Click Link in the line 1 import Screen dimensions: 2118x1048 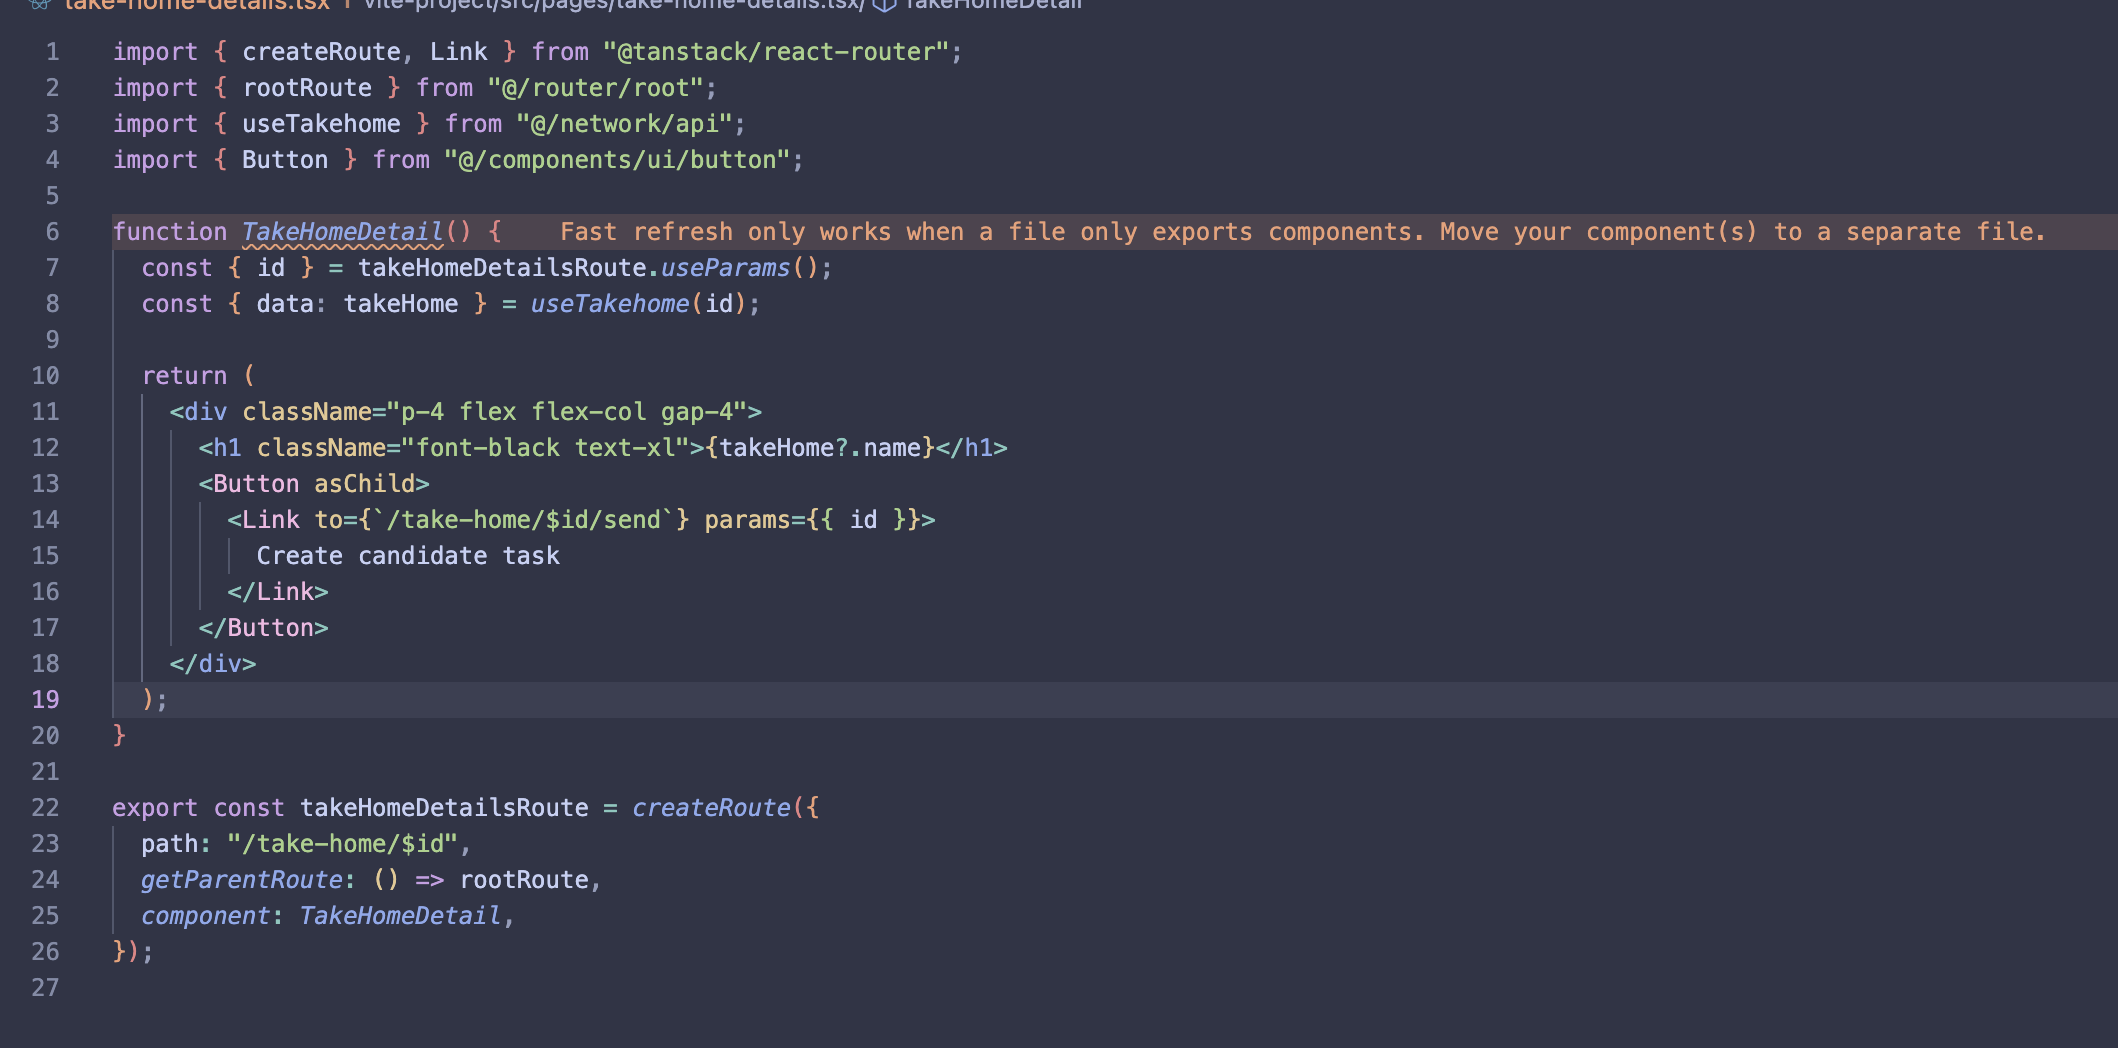click(459, 52)
